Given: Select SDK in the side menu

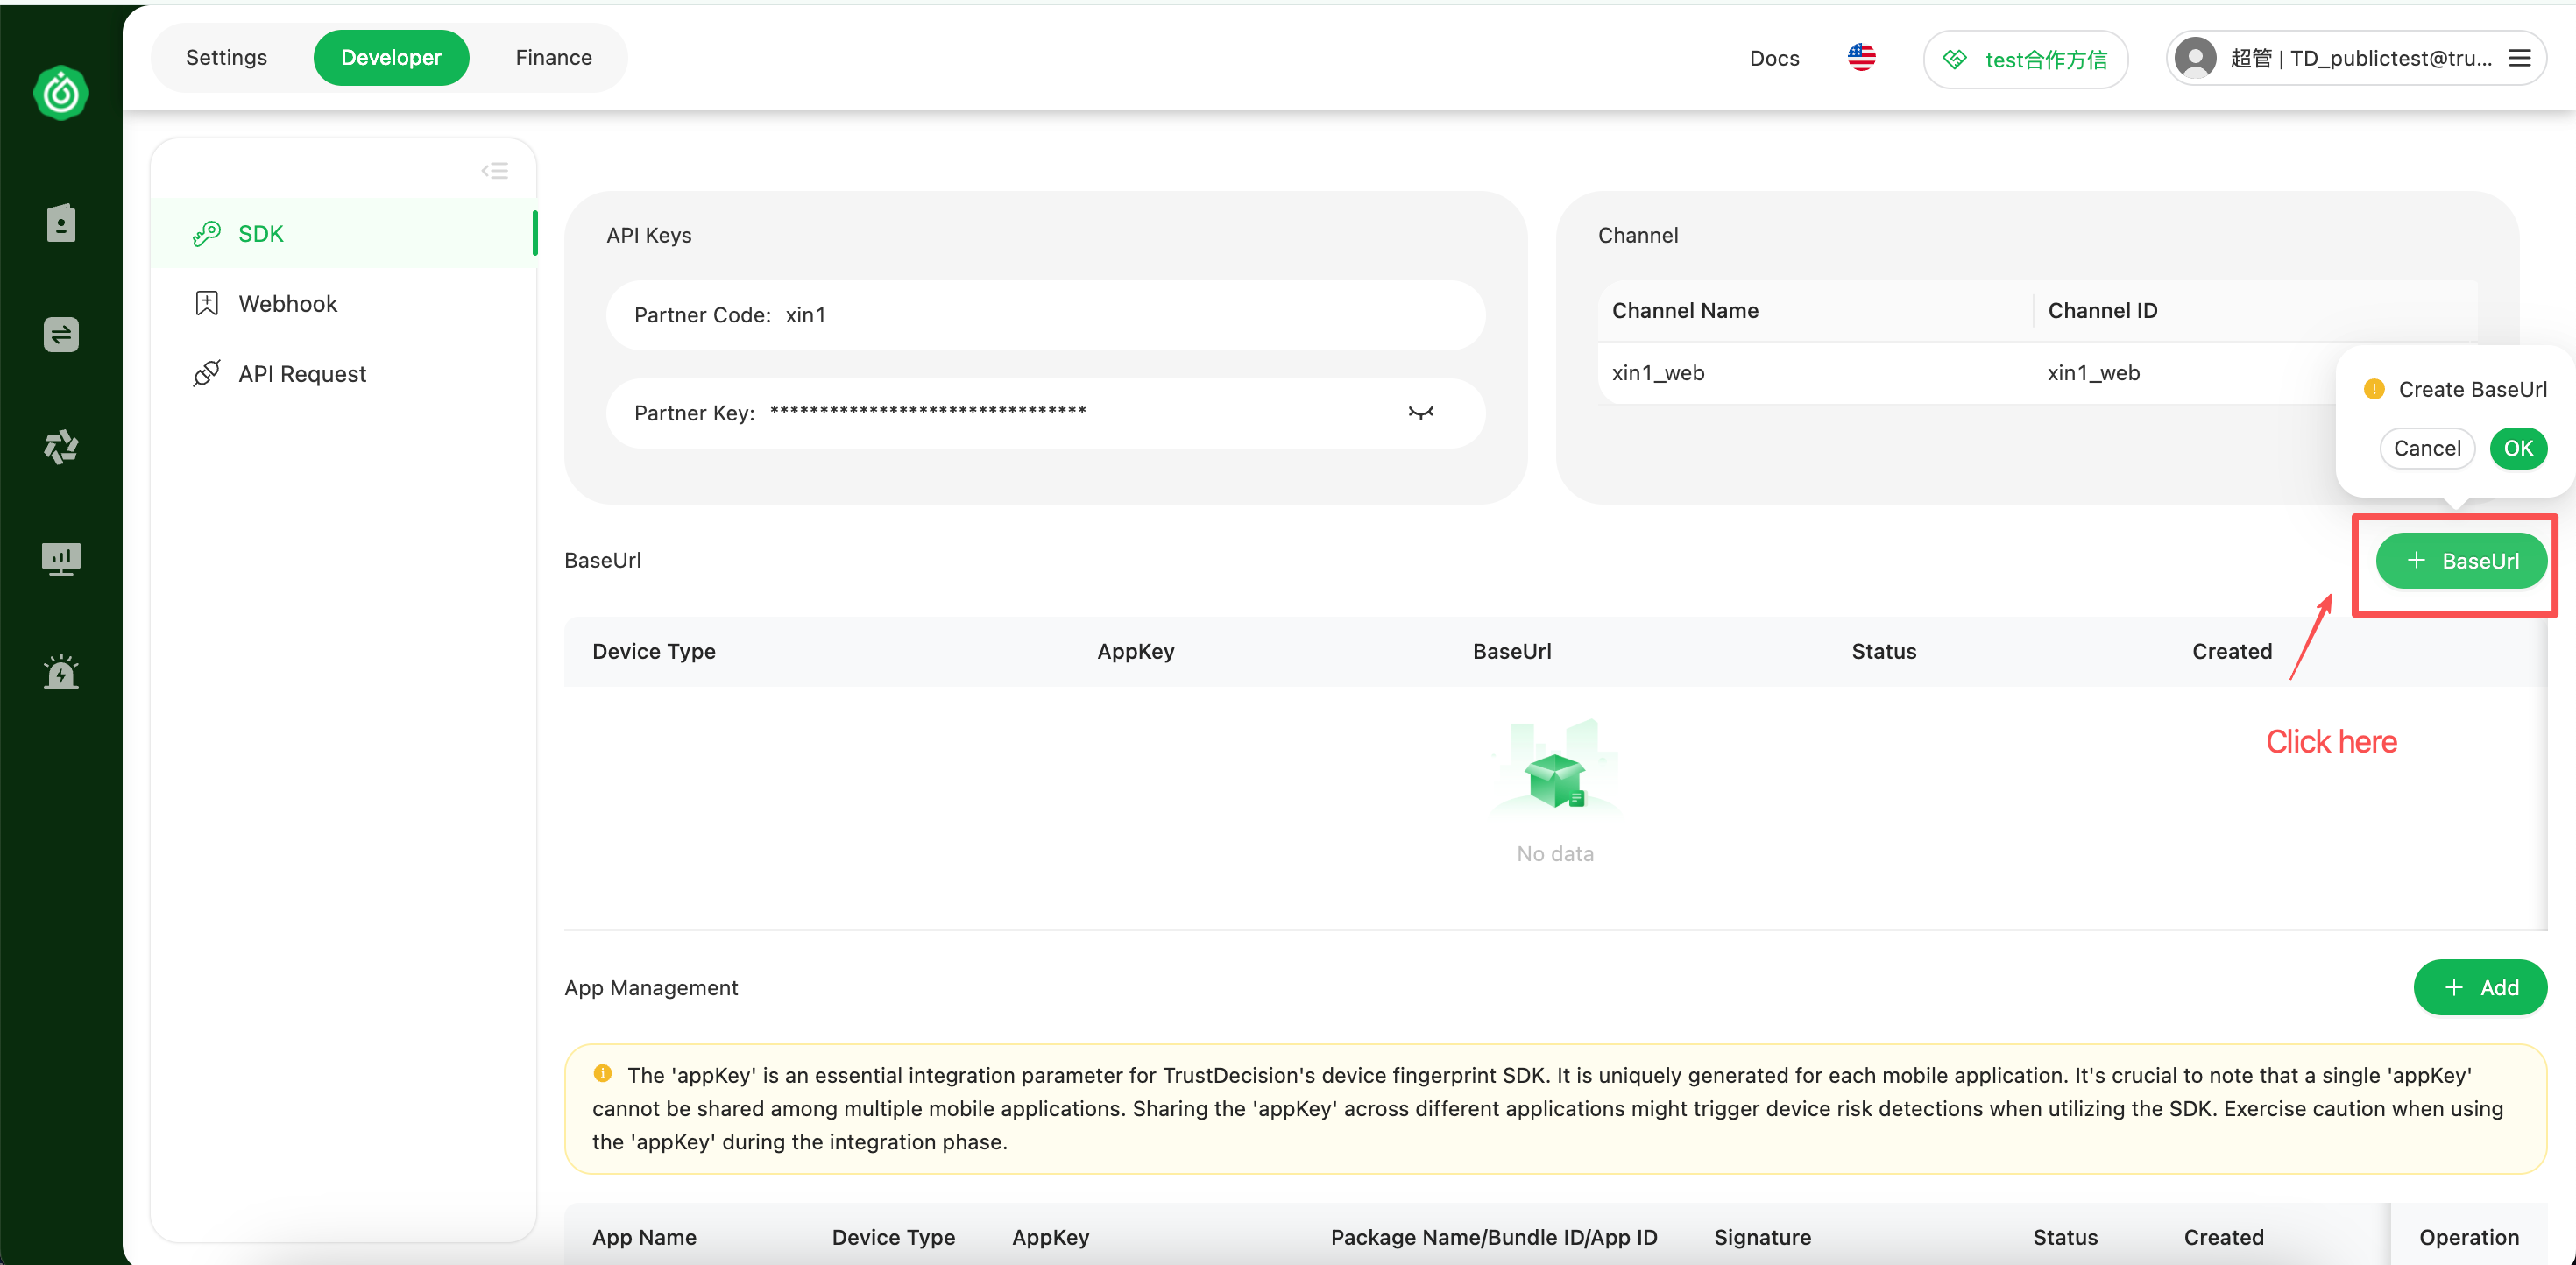Looking at the screenshot, I should pos(344,233).
